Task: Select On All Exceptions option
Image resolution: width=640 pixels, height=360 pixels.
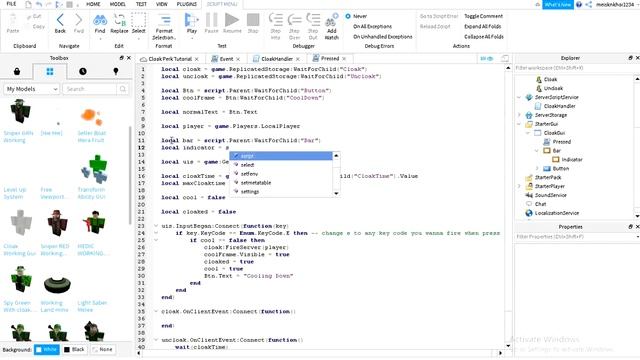Action: tap(372, 26)
